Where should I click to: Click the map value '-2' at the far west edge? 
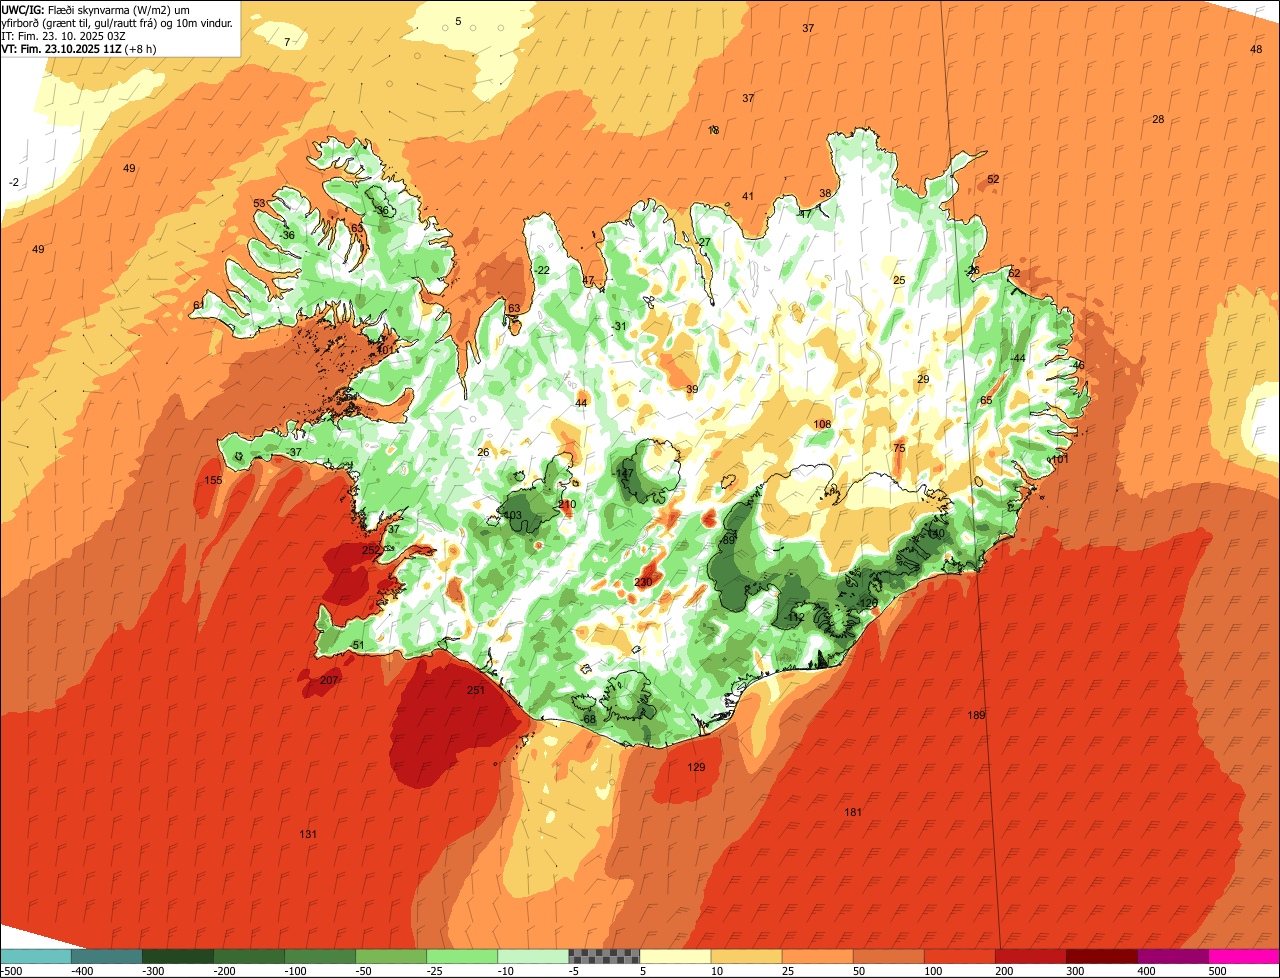coord(14,182)
